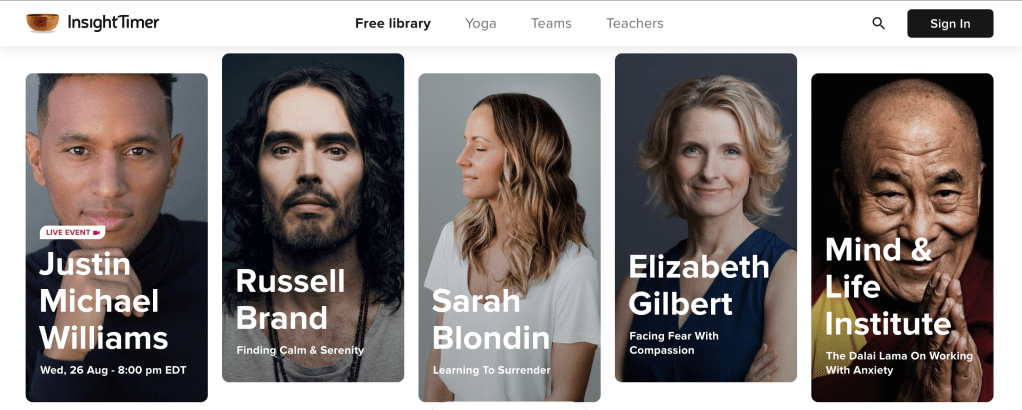Click the Wed, 26 Aug 8:00 pm EDT date

pyautogui.click(x=113, y=370)
